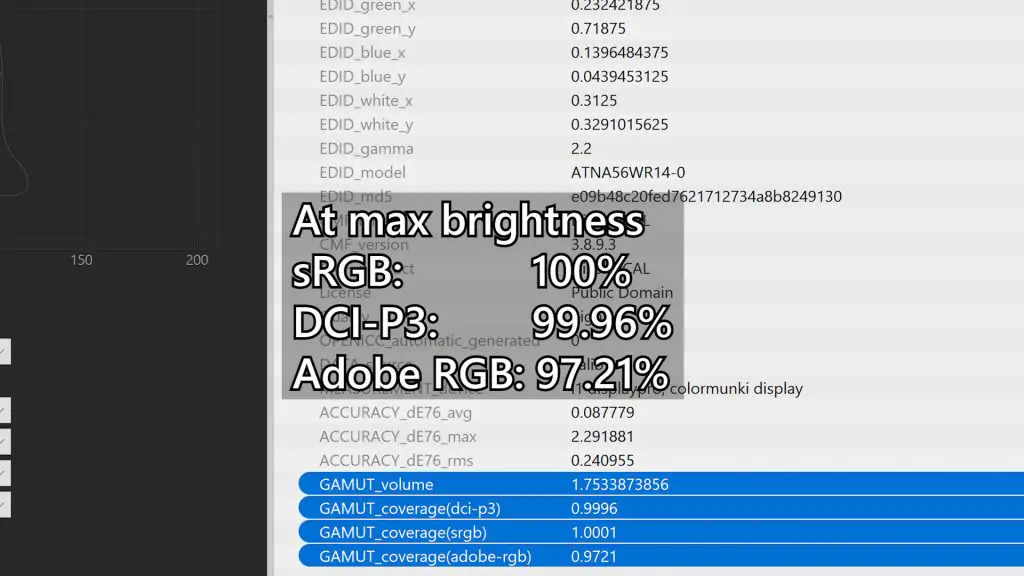This screenshot has width=1024, height=576.
Task: Click the value 0.0439453125
Action: pyautogui.click(x=619, y=77)
